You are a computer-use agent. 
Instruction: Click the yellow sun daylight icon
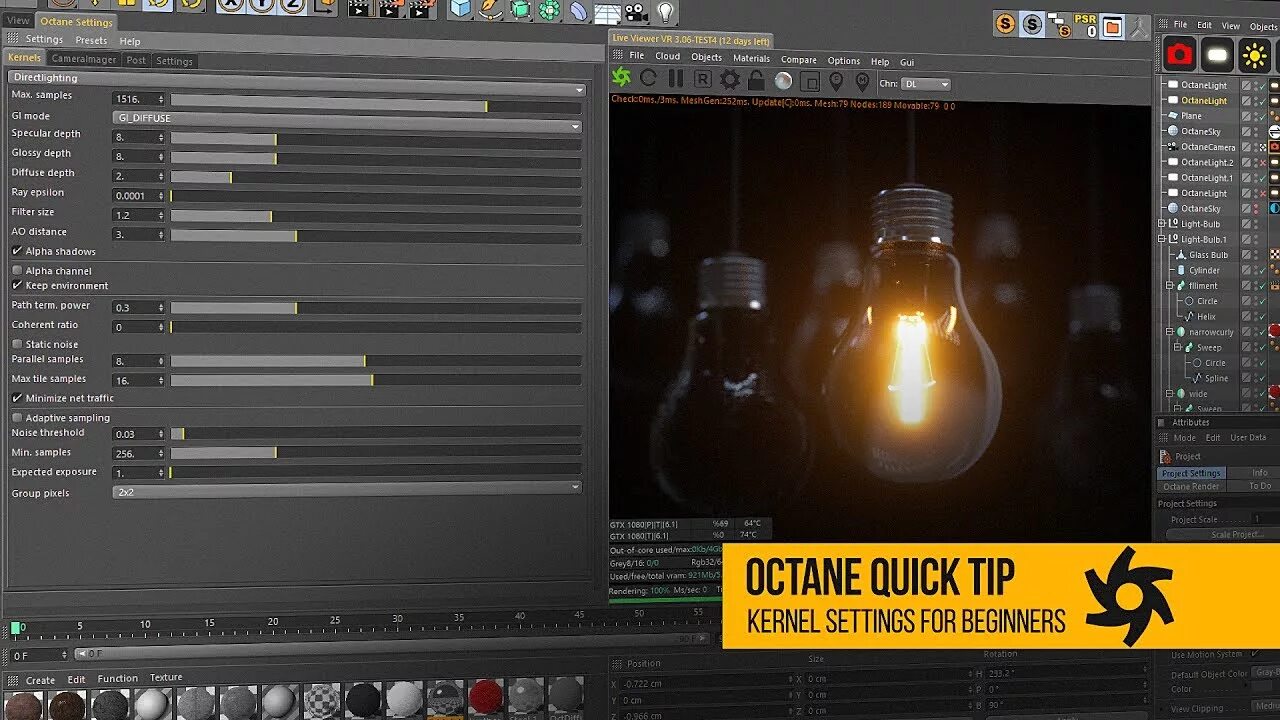1254,55
